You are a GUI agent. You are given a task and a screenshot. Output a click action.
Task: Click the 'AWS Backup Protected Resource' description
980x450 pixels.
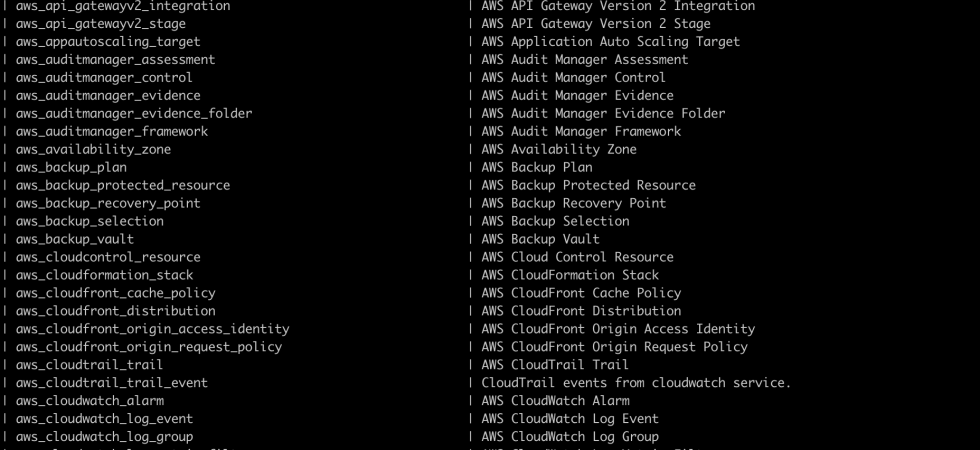coord(589,186)
